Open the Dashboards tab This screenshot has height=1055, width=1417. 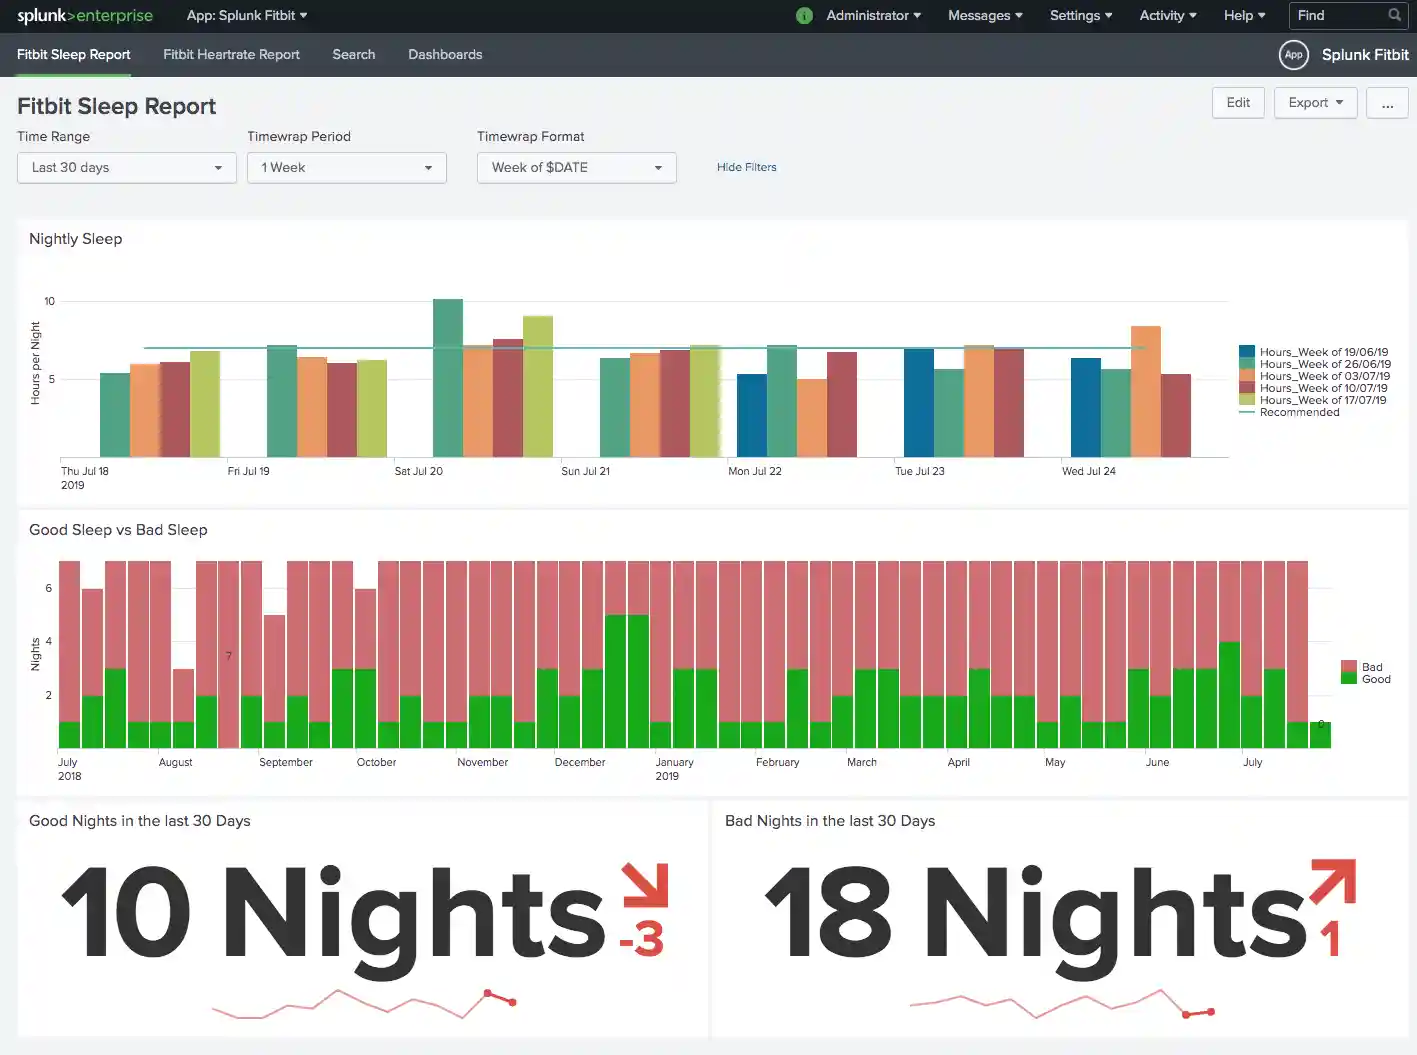click(x=445, y=55)
